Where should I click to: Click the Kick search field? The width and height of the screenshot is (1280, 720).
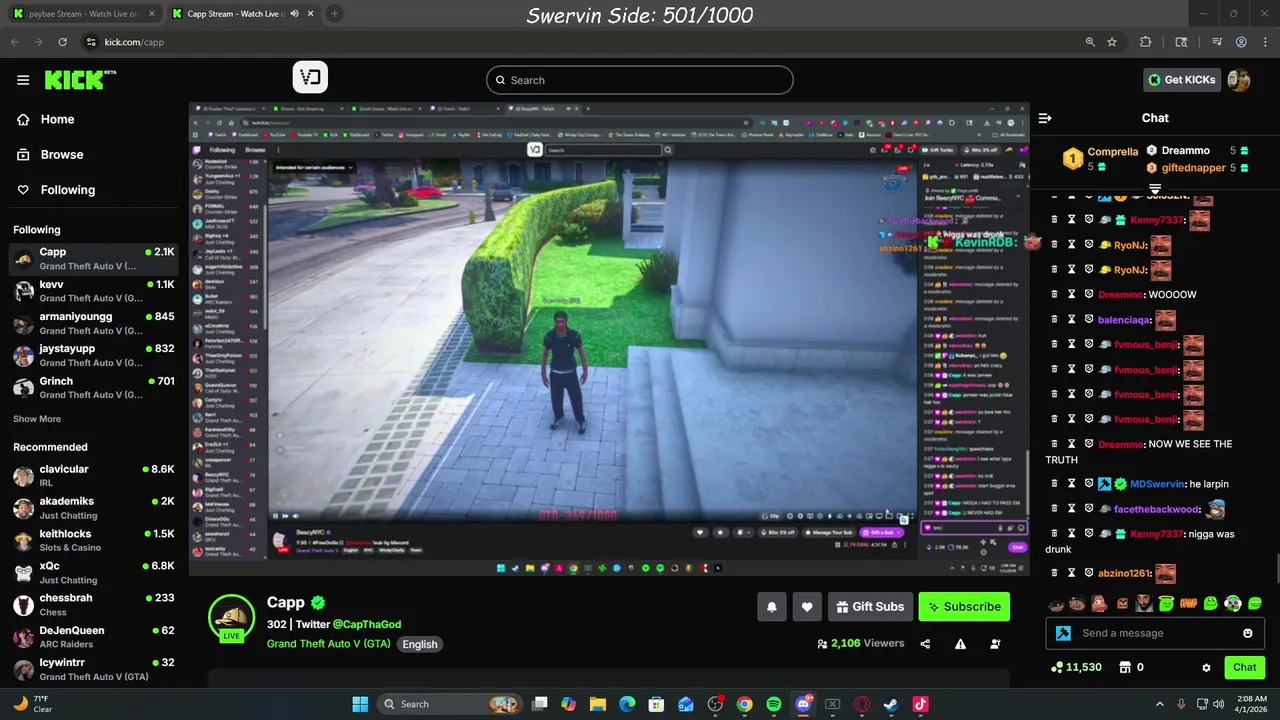click(640, 80)
